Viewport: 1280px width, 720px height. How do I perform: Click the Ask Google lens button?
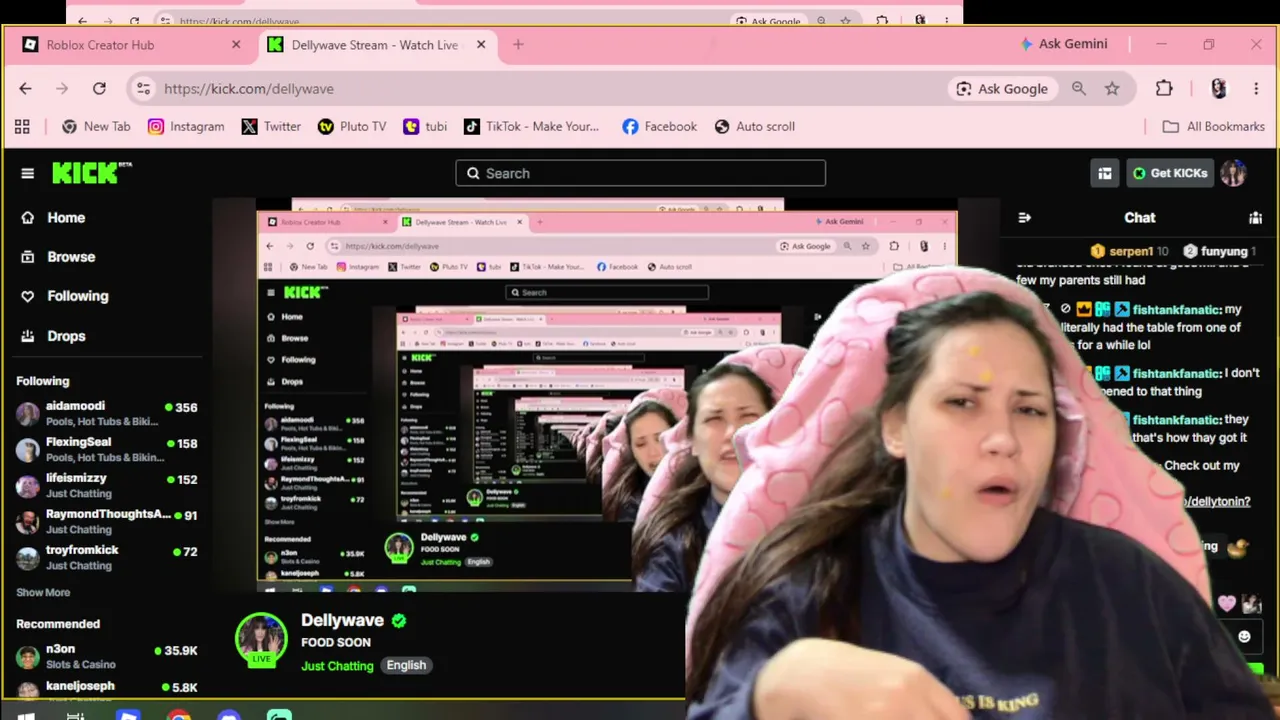[1002, 89]
